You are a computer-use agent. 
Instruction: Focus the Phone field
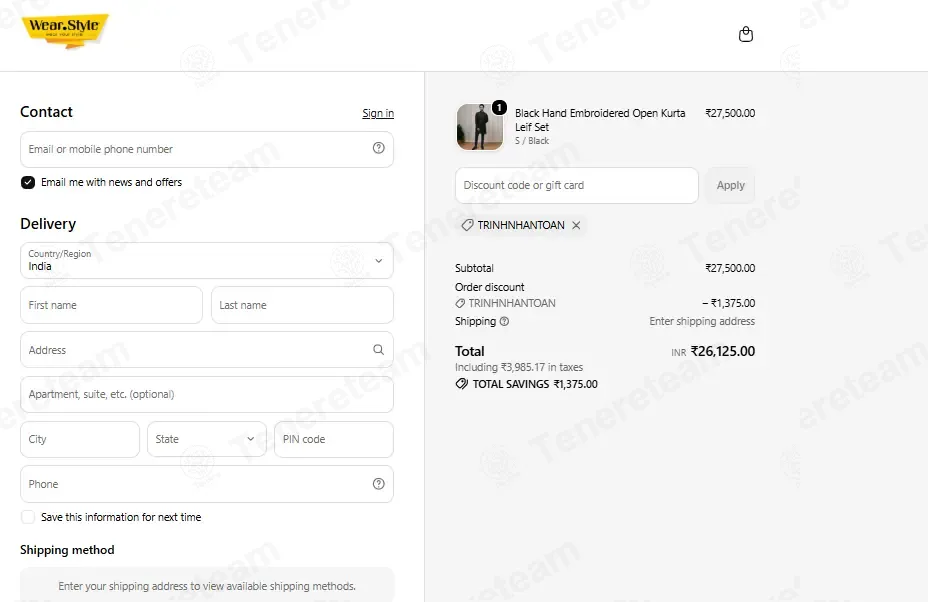coord(207,484)
